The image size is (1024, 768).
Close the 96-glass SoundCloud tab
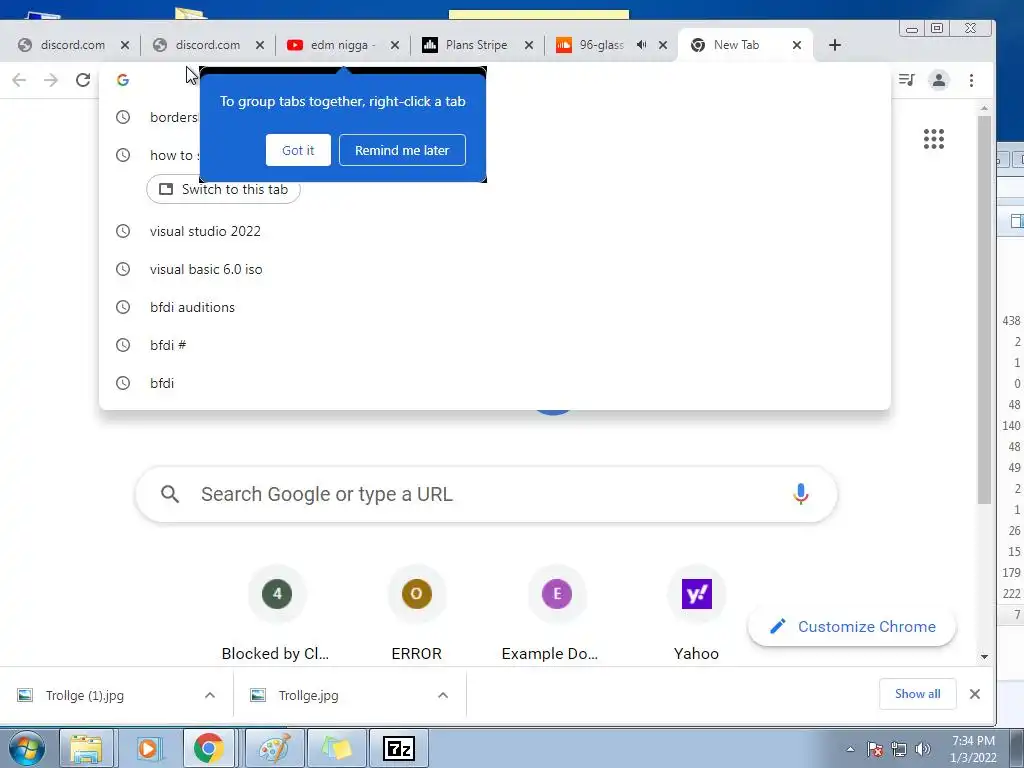tap(663, 45)
